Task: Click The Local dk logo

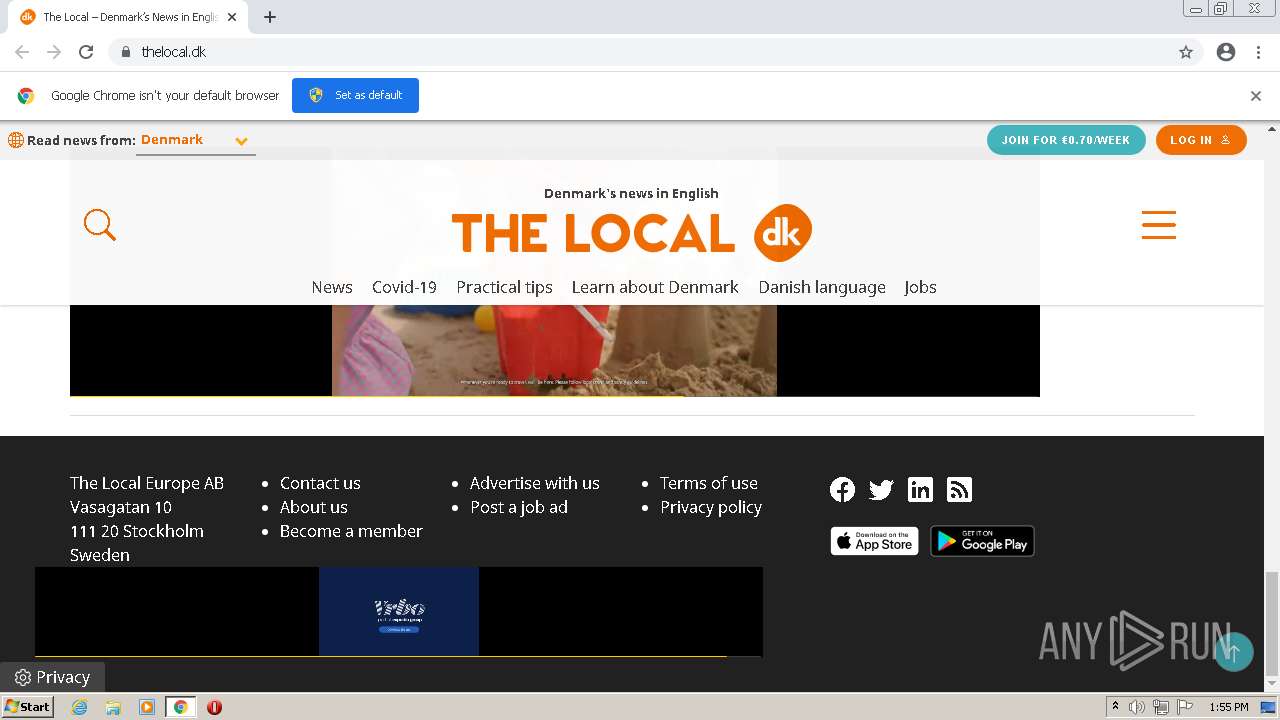Action: [631, 232]
